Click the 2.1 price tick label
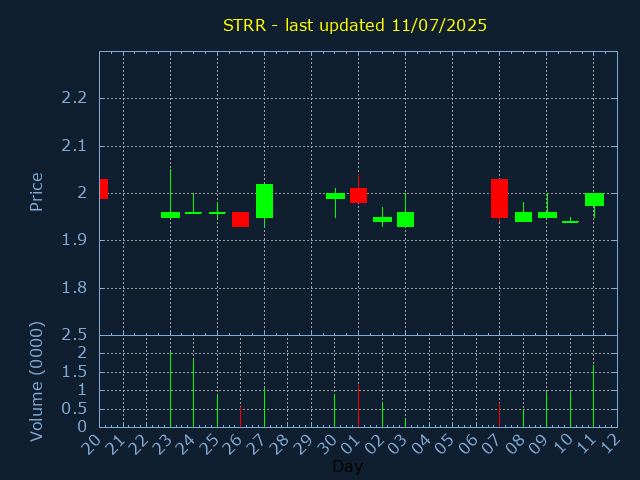The image size is (640, 480). [x=74, y=146]
